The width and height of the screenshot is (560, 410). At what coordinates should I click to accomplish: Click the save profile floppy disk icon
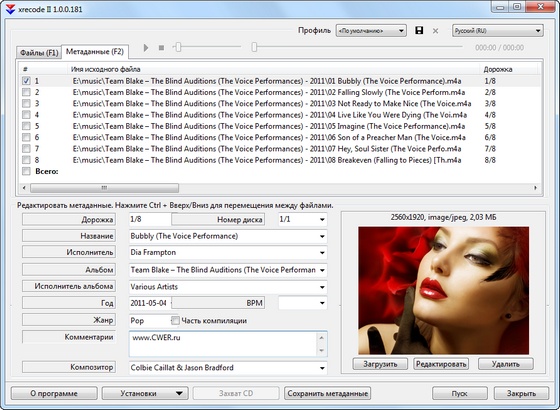pos(419,30)
